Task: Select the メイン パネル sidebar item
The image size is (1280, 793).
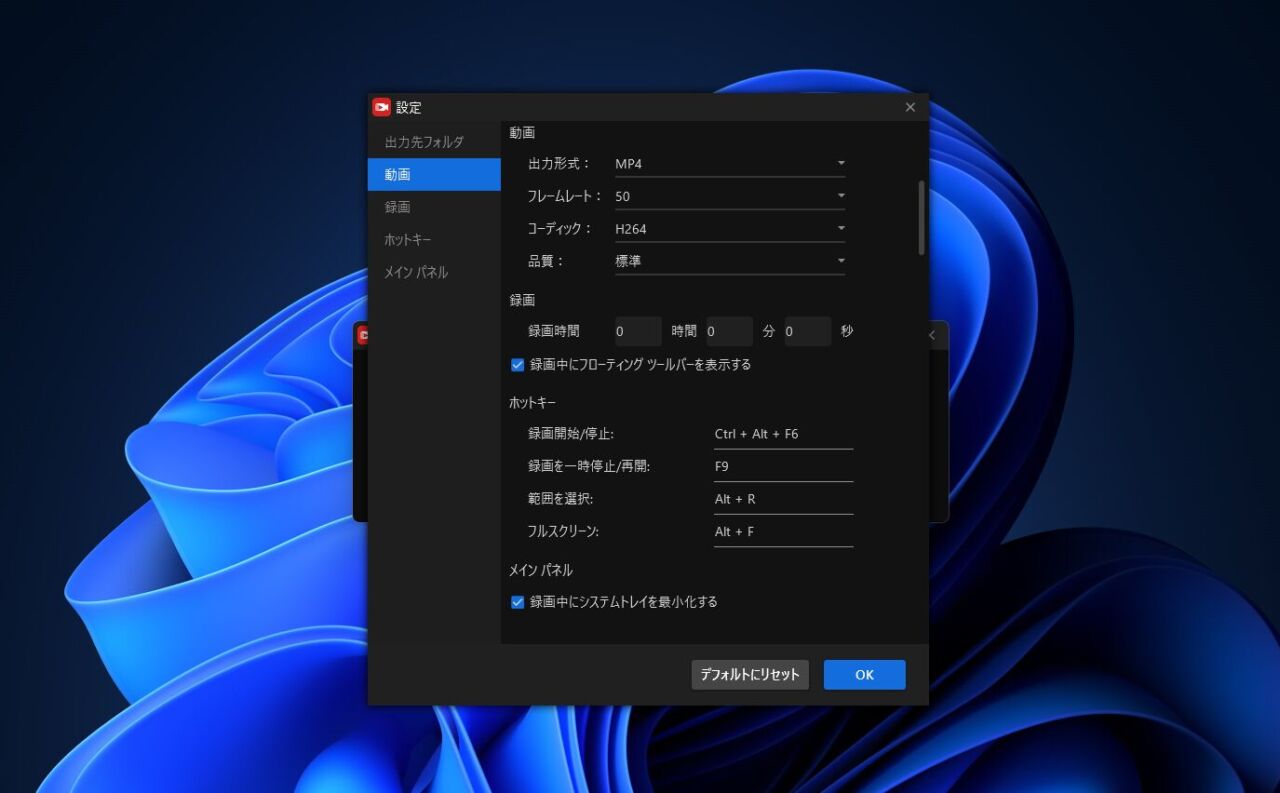Action: pyautogui.click(x=434, y=272)
